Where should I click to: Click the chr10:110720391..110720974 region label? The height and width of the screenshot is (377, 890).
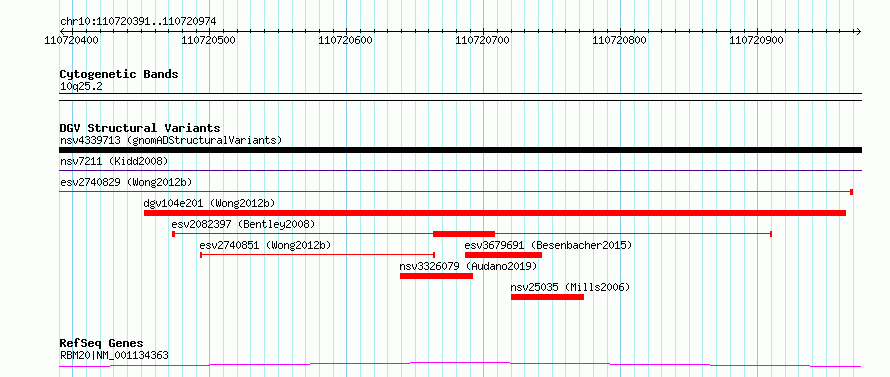point(138,22)
